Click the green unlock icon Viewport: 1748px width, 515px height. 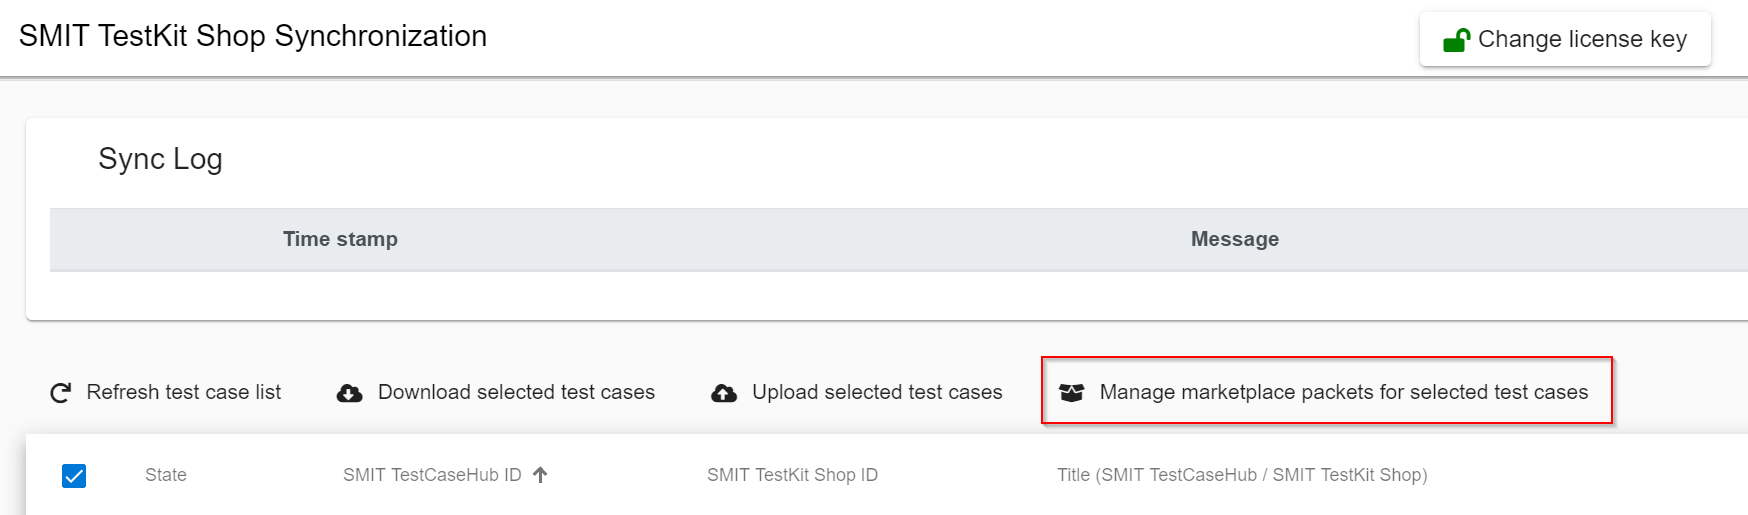pos(1456,40)
